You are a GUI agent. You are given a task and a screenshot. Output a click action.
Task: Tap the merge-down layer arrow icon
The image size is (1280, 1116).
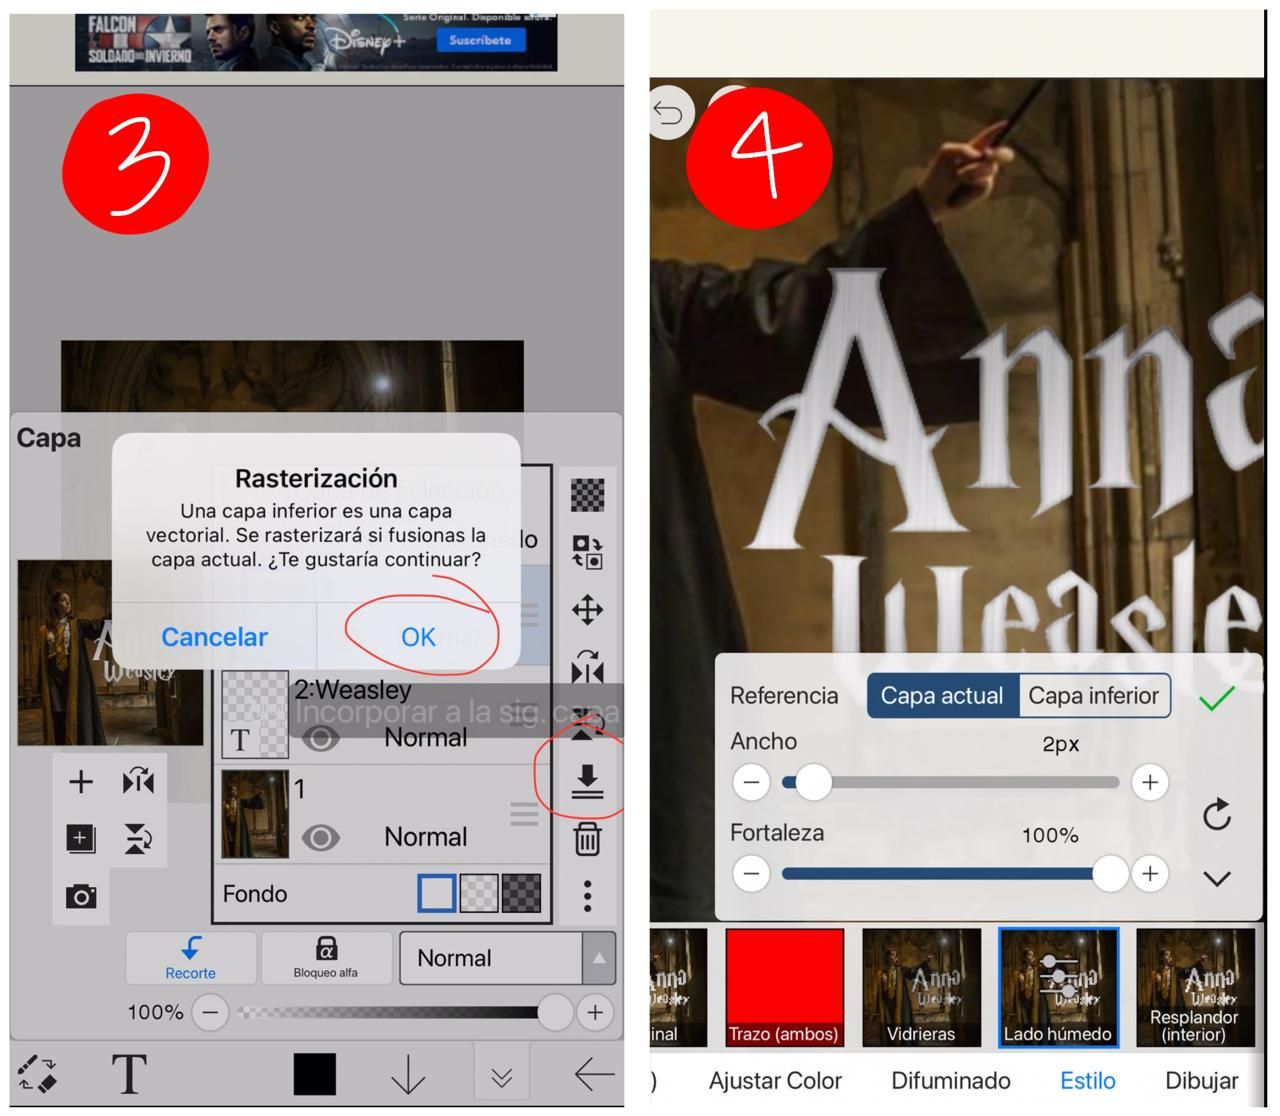click(x=587, y=781)
